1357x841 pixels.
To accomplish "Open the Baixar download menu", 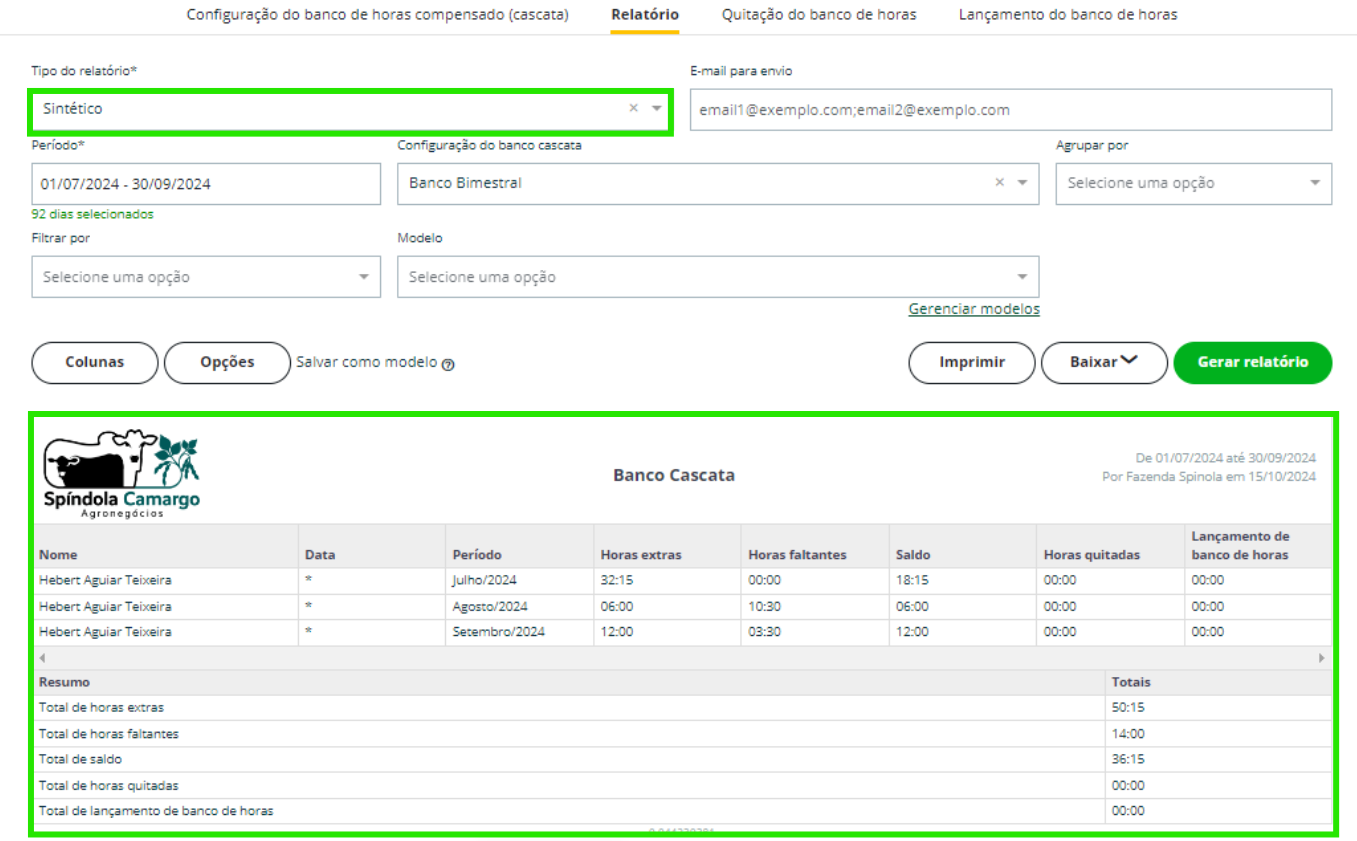I will click(1103, 362).
